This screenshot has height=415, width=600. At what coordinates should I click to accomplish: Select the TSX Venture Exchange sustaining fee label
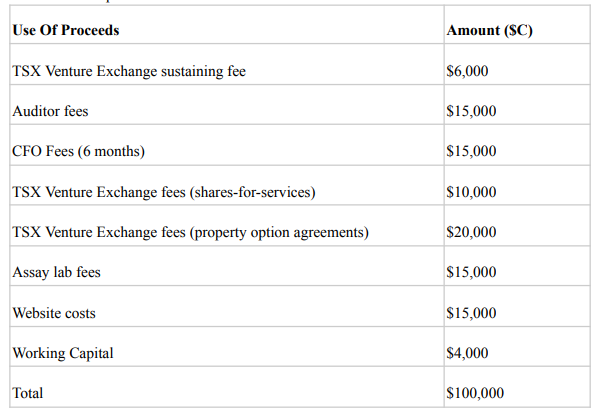coord(129,71)
